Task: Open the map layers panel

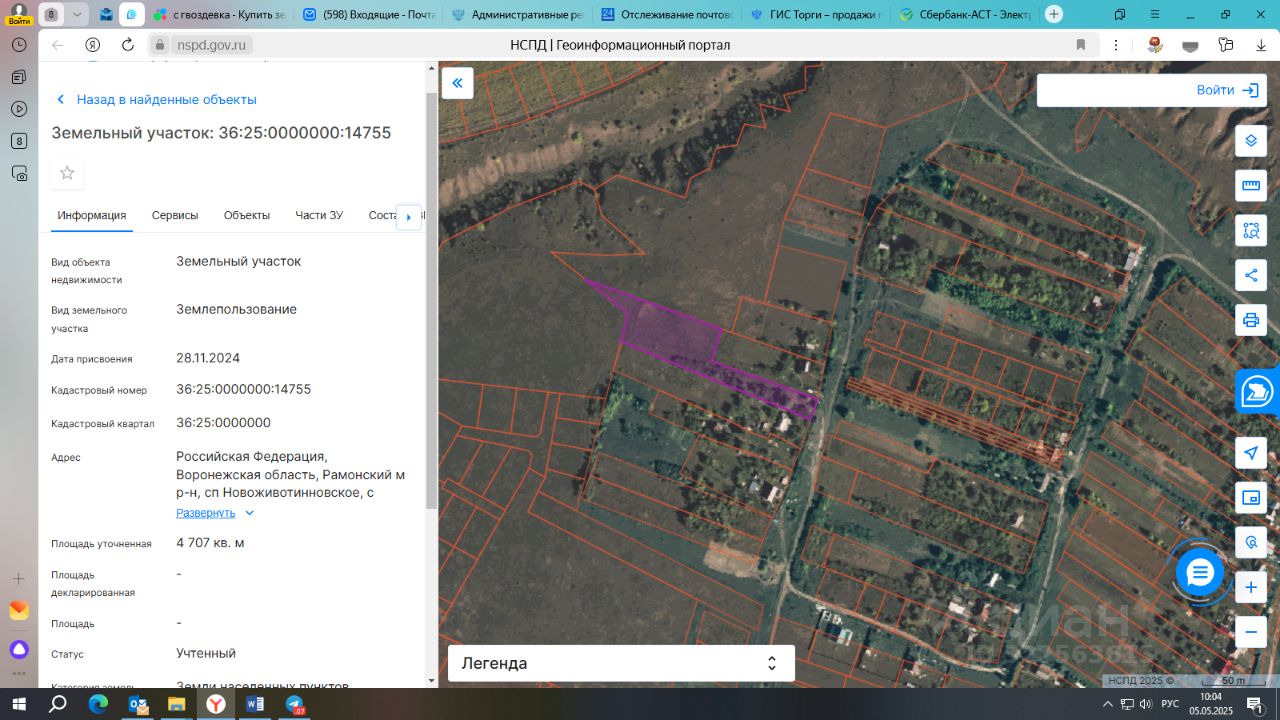Action: click(1251, 141)
